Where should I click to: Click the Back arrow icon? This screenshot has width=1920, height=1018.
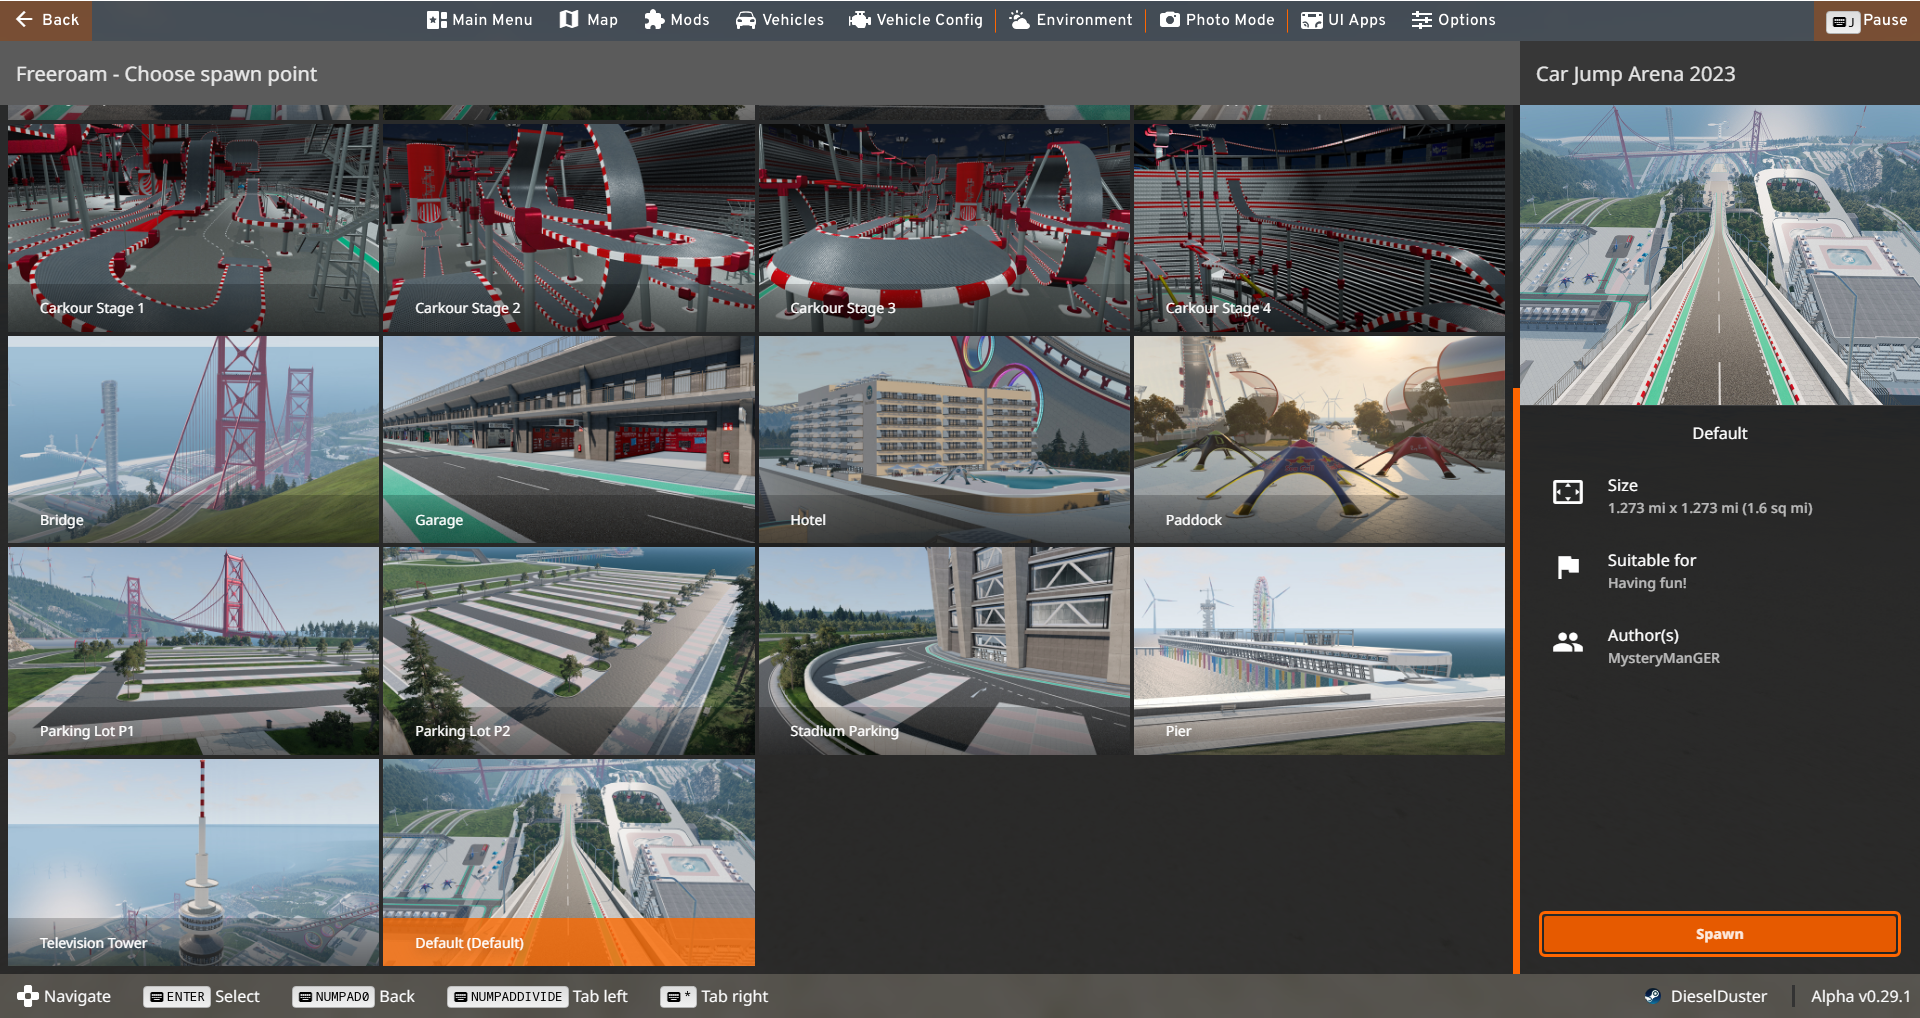pos(25,20)
